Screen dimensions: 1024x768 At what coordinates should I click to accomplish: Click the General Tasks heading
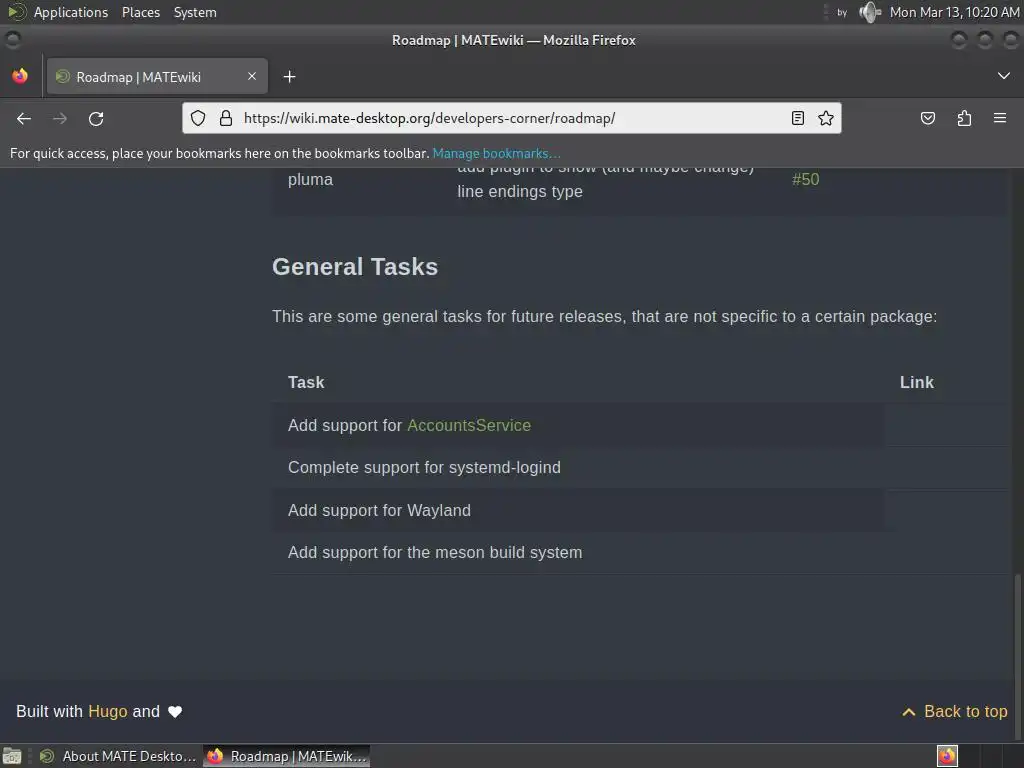click(355, 266)
